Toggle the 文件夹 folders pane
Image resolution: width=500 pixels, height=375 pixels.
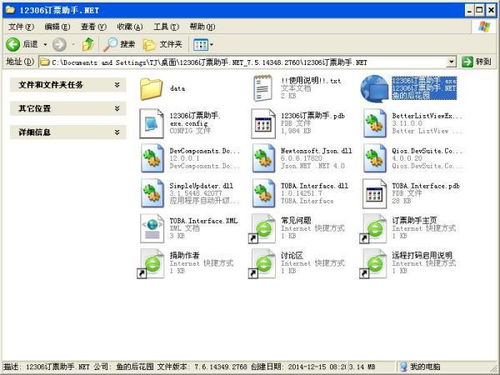pyautogui.click(x=163, y=44)
